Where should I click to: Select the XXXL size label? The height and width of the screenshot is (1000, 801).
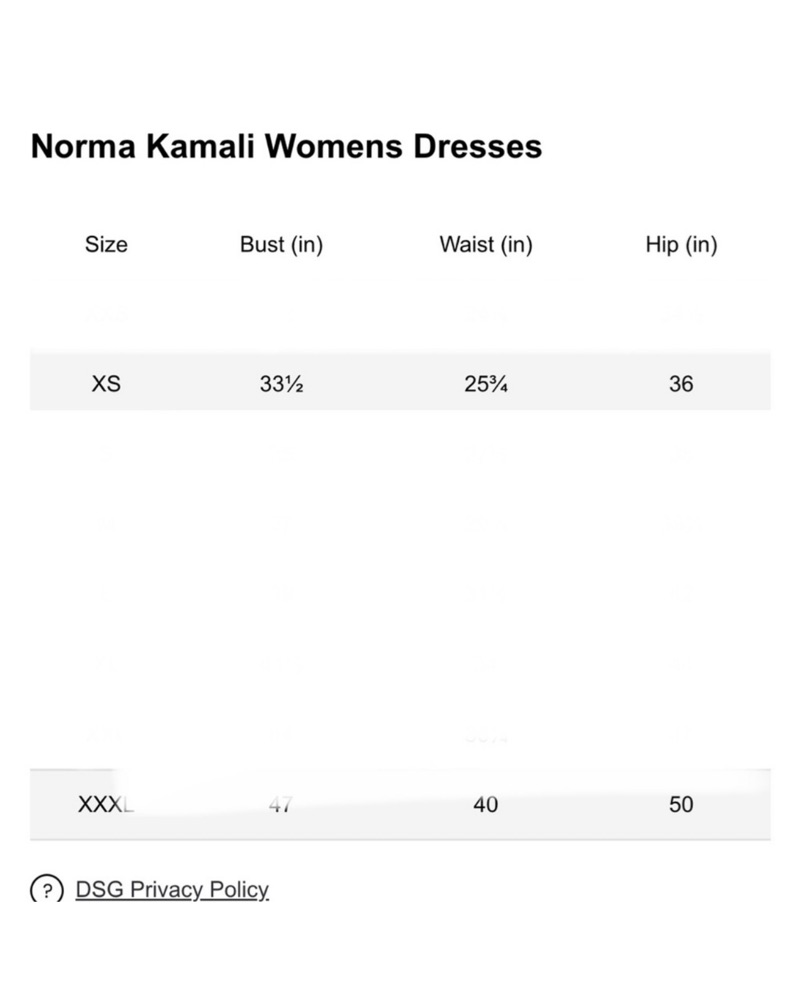pos(106,804)
